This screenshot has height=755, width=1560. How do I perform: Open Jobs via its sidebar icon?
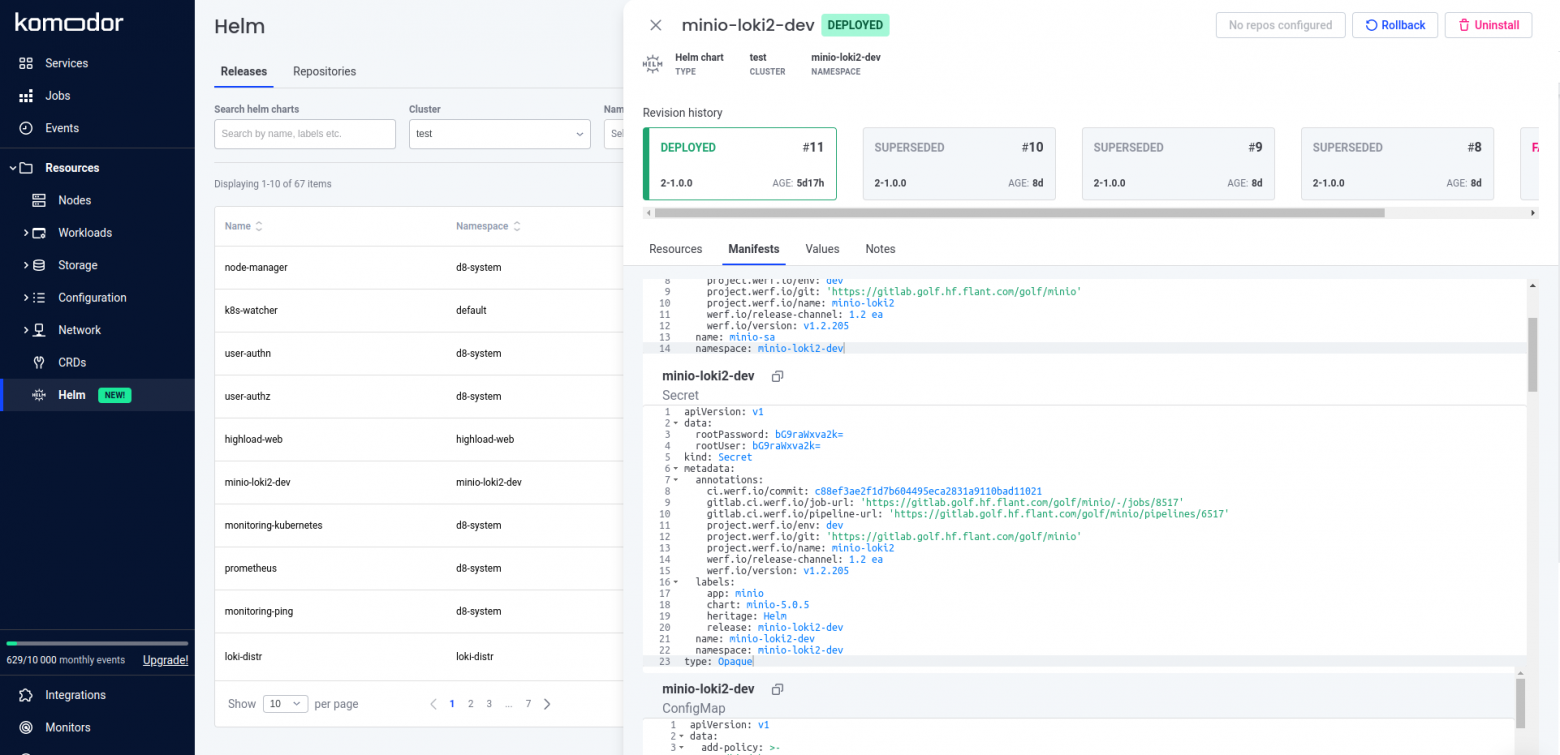(26, 96)
